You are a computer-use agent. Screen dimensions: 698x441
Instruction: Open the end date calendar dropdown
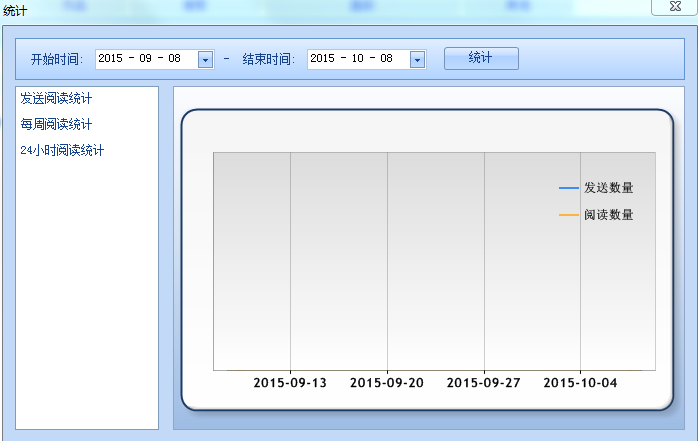(x=417, y=59)
